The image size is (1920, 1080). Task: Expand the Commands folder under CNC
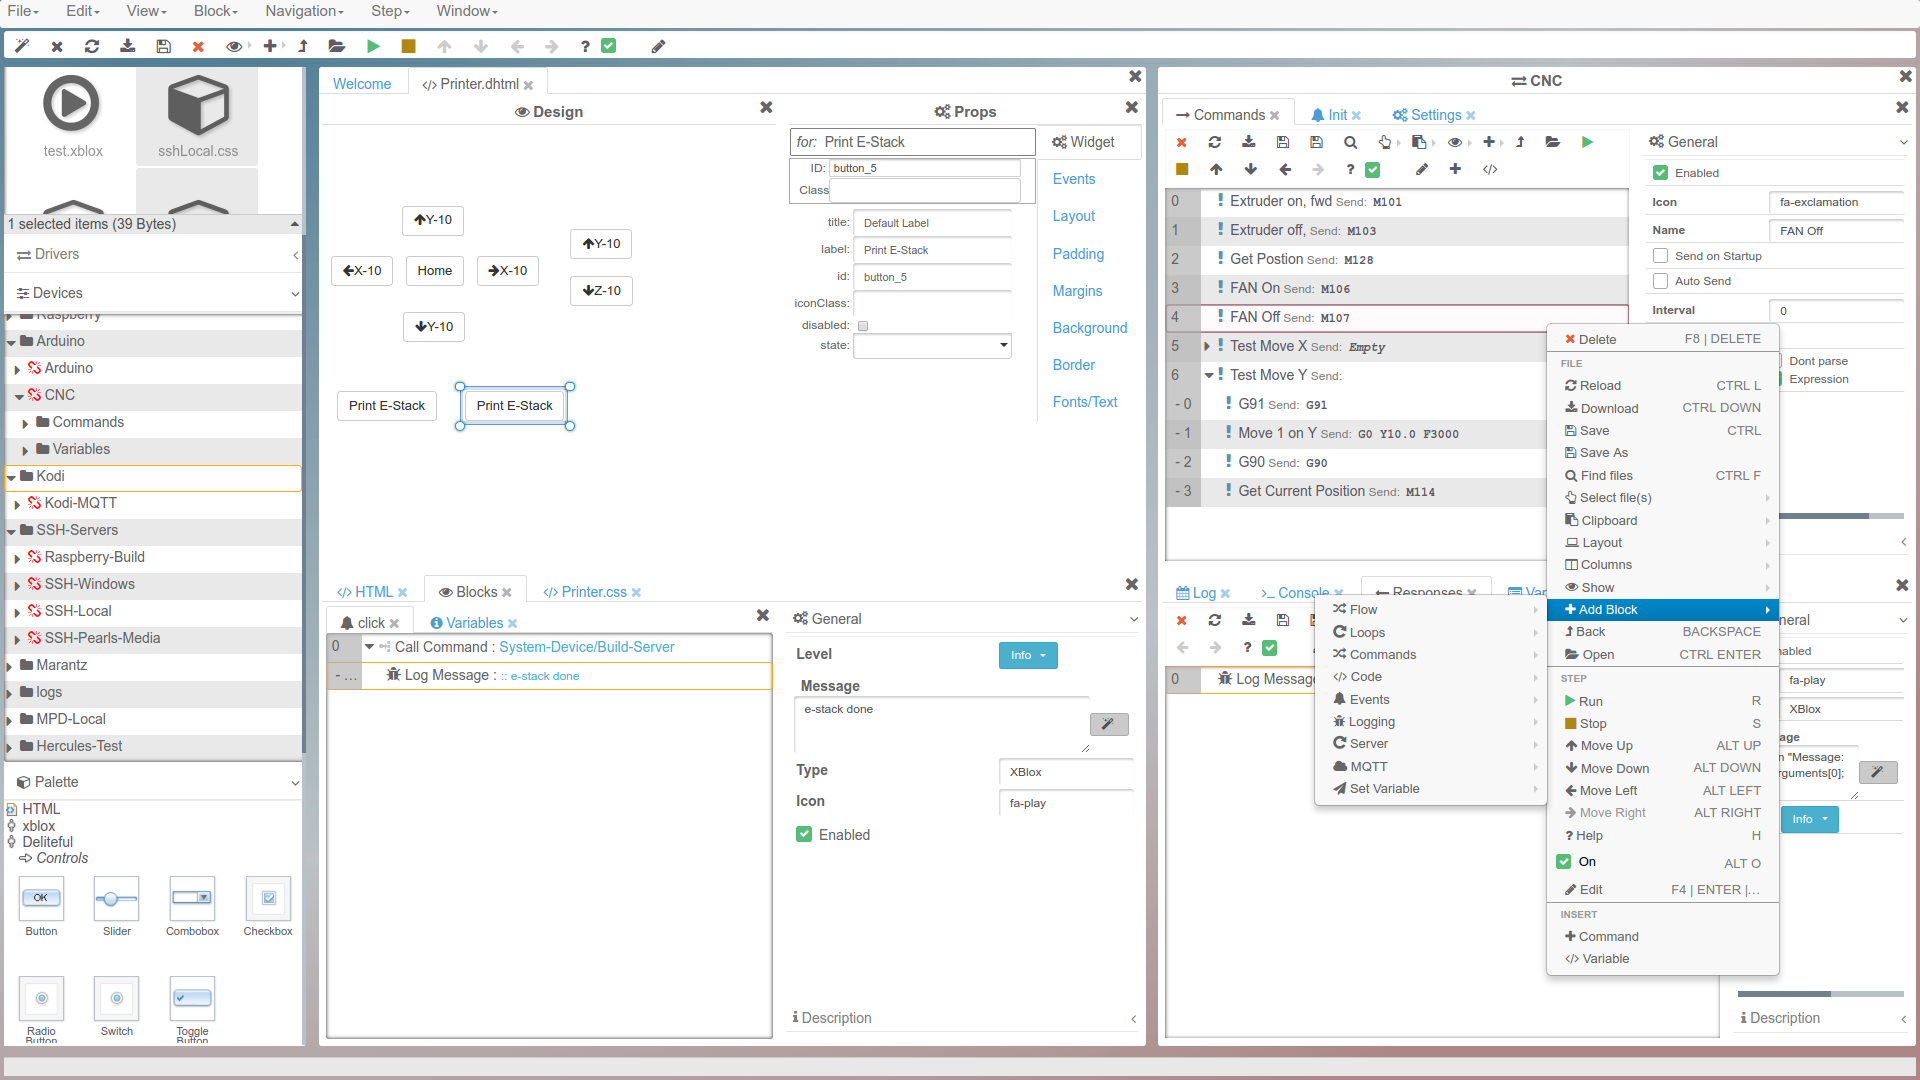[x=25, y=423]
